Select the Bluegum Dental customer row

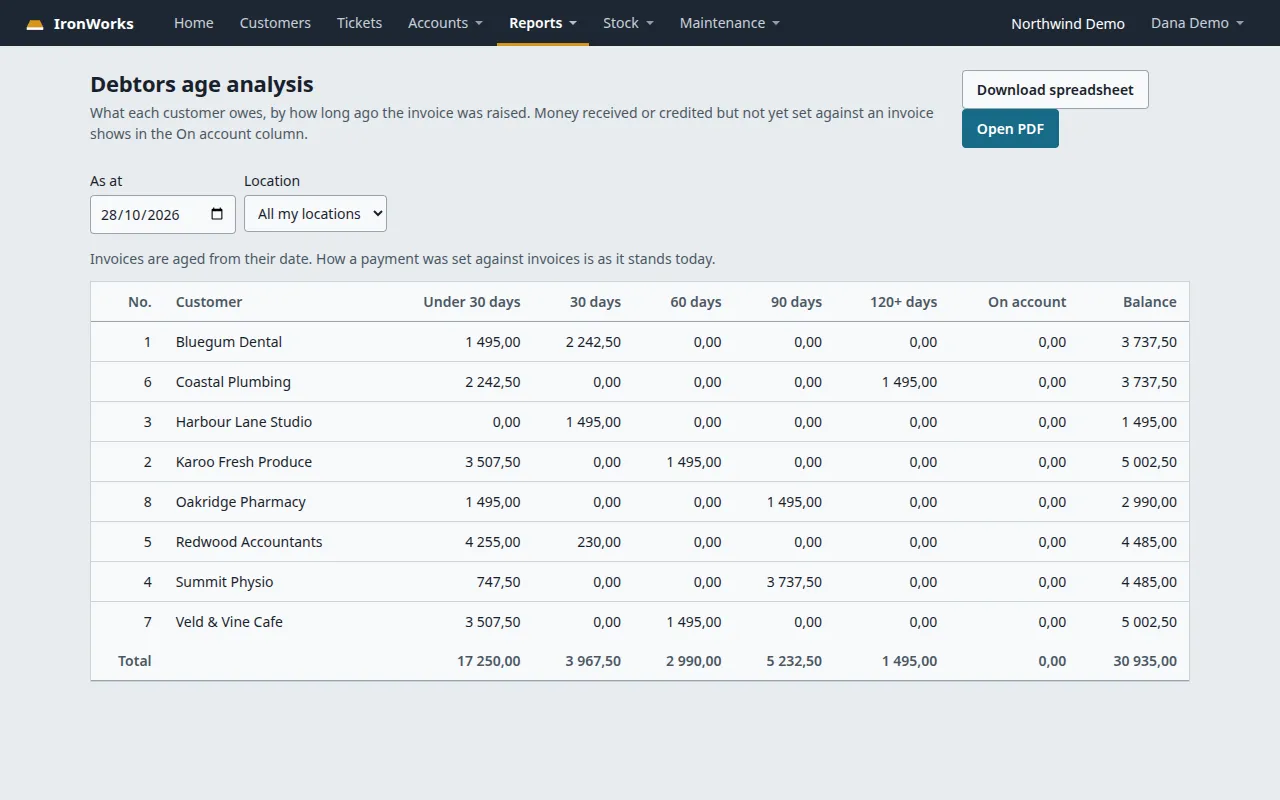[640, 342]
